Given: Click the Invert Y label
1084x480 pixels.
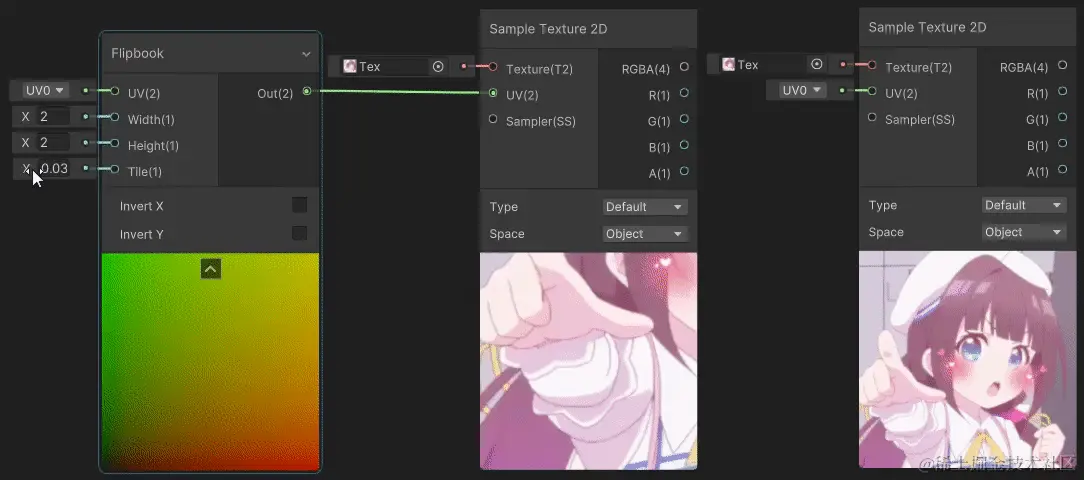Looking at the screenshot, I should click(142, 234).
